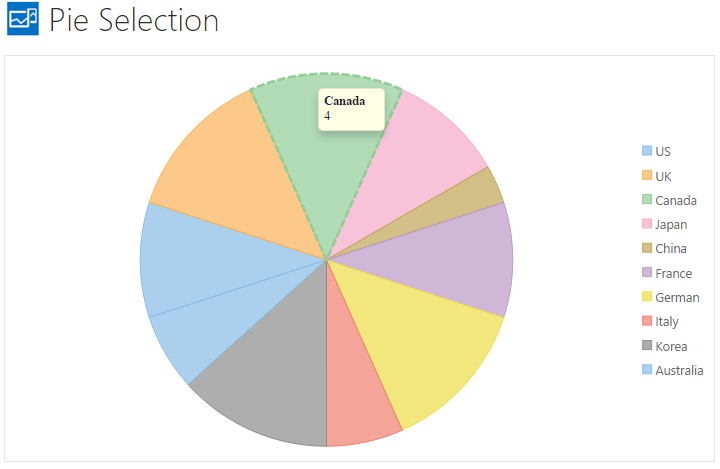
Task: Click the German yellow legend marker
Action: (x=647, y=297)
